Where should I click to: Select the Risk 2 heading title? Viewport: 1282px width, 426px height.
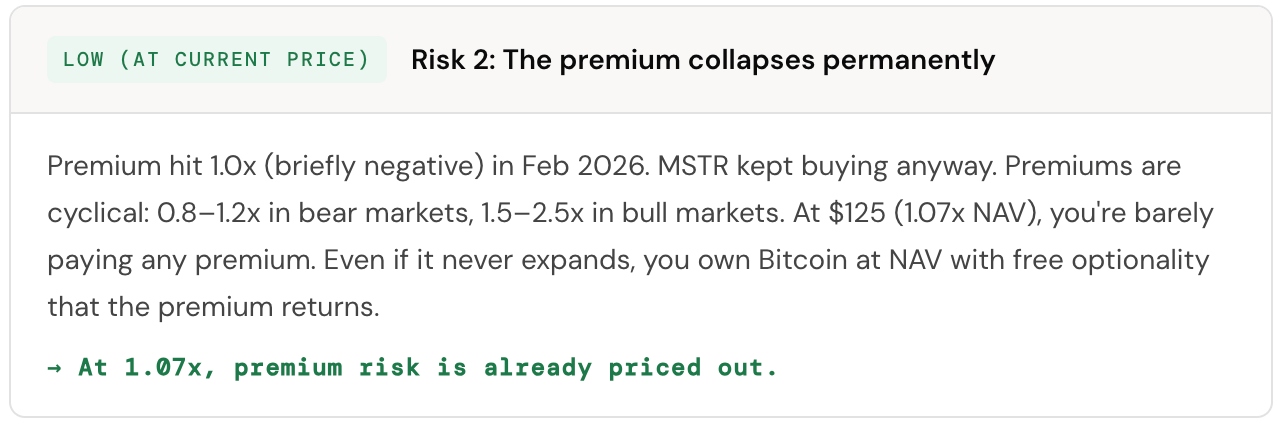coord(703,60)
